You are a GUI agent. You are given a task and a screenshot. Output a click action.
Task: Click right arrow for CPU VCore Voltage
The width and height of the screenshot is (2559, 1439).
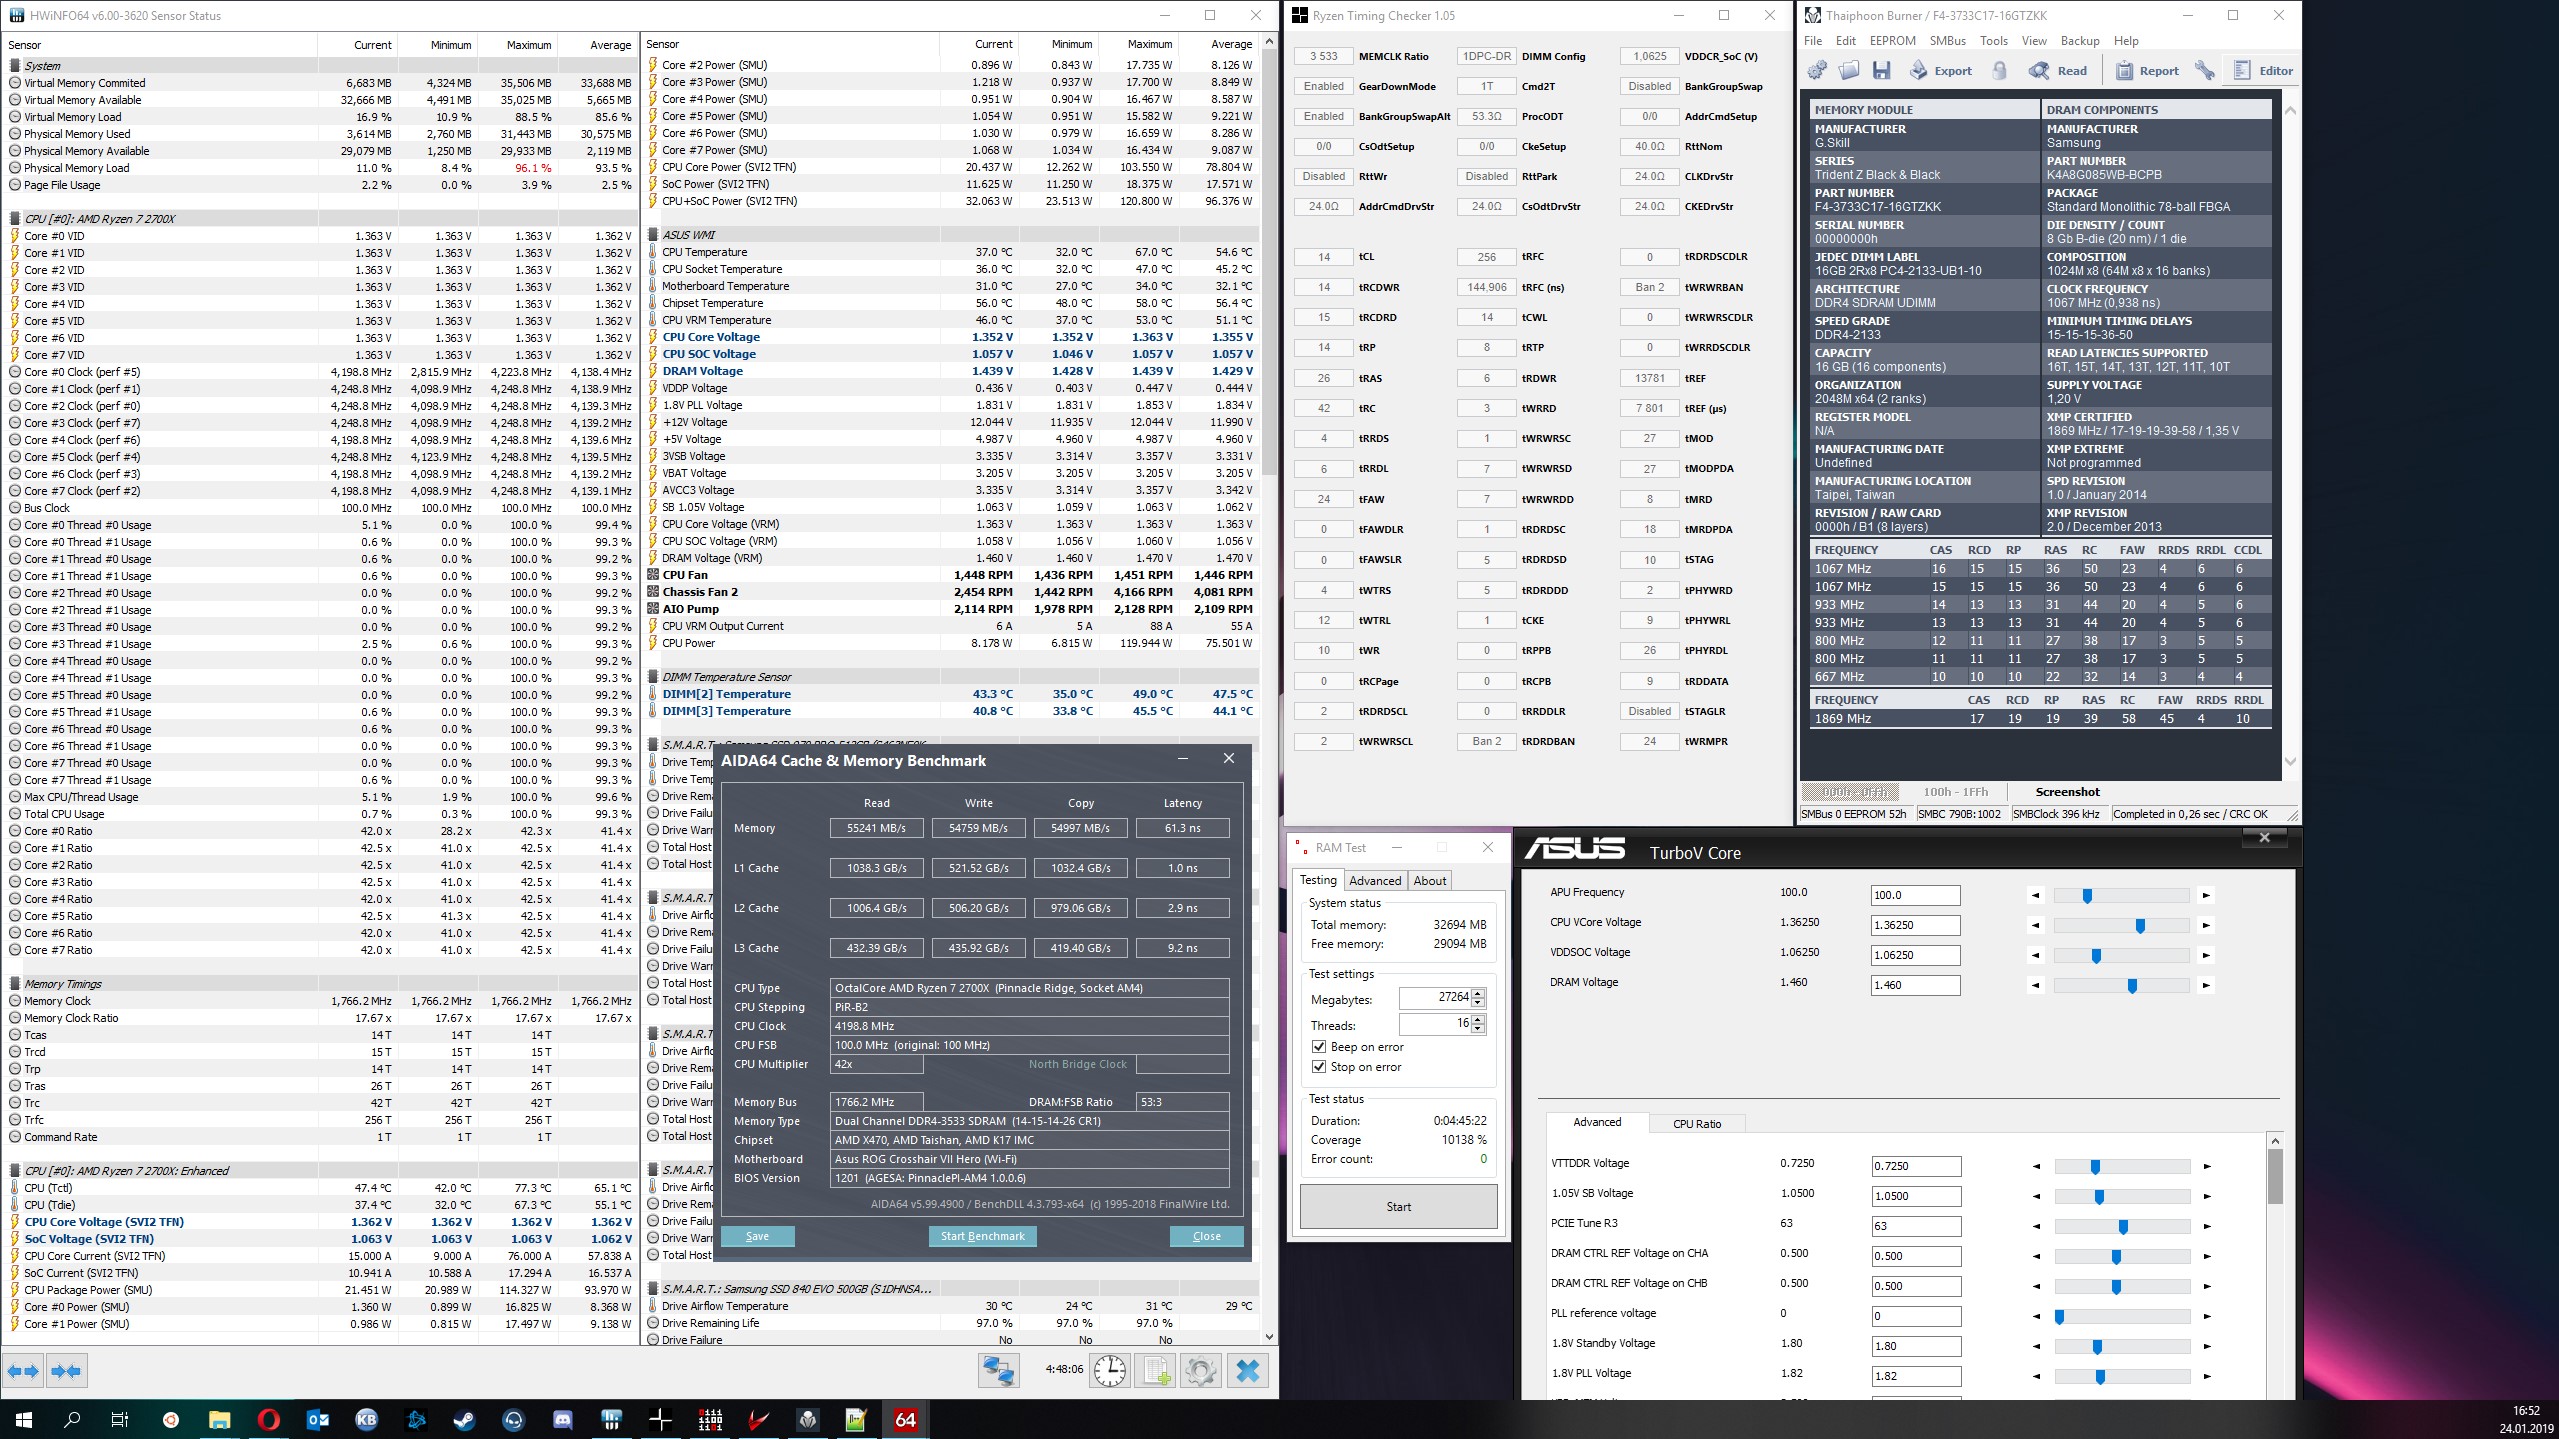[x=2206, y=926]
